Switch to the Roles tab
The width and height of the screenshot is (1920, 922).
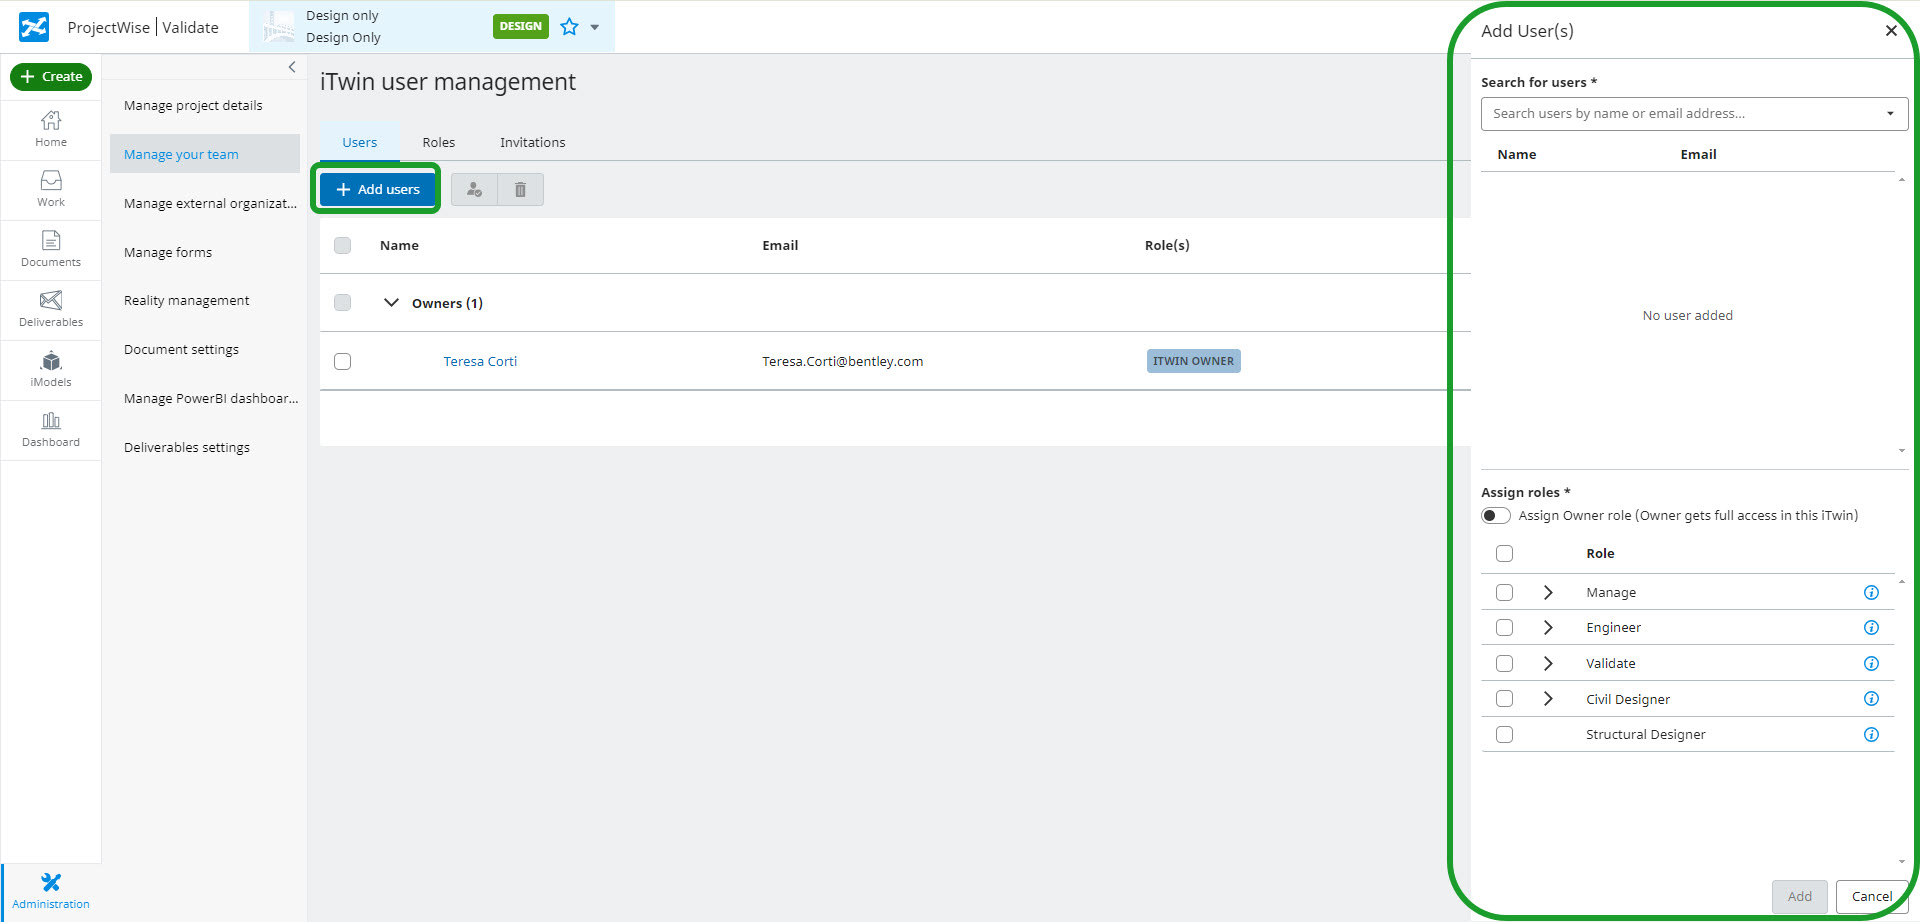438,142
